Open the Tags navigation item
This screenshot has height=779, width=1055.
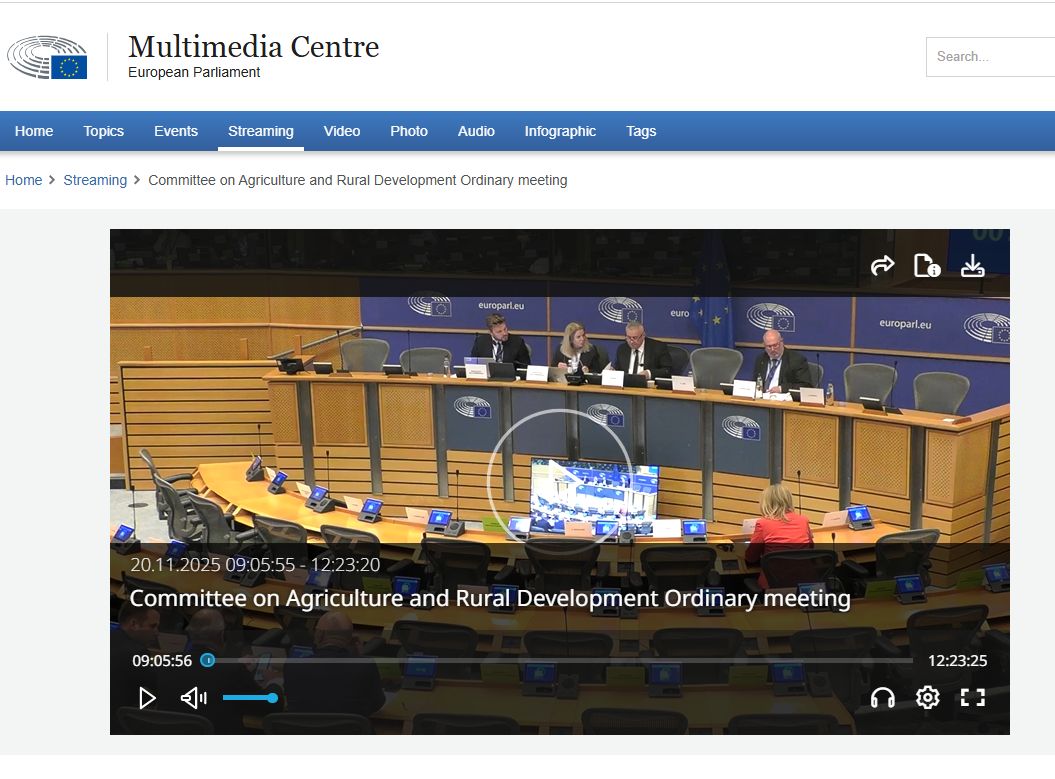(641, 131)
